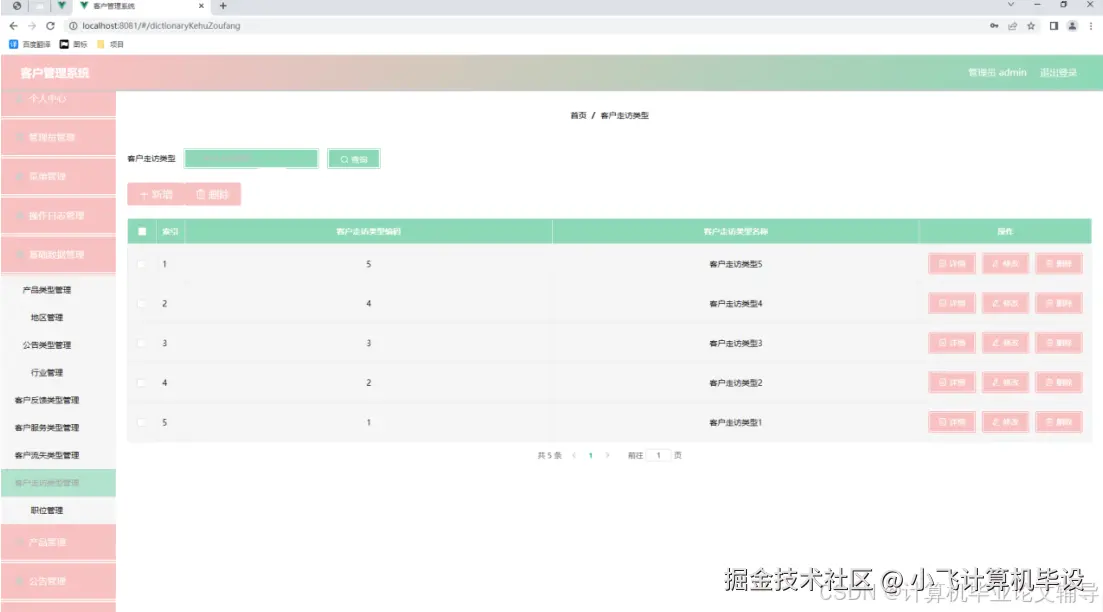The width and height of the screenshot is (1103, 612).
Task: Click the 新增 add button
Action: point(156,194)
